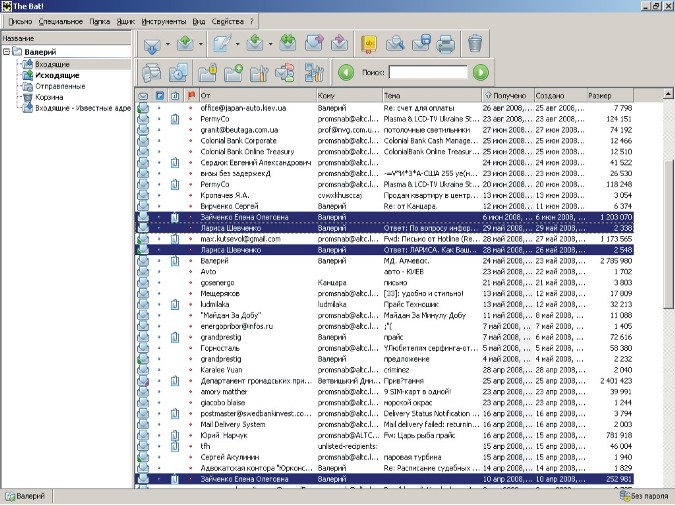675x506 pixels.
Task: Click the network settings tools icon
Action: click(314, 72)
